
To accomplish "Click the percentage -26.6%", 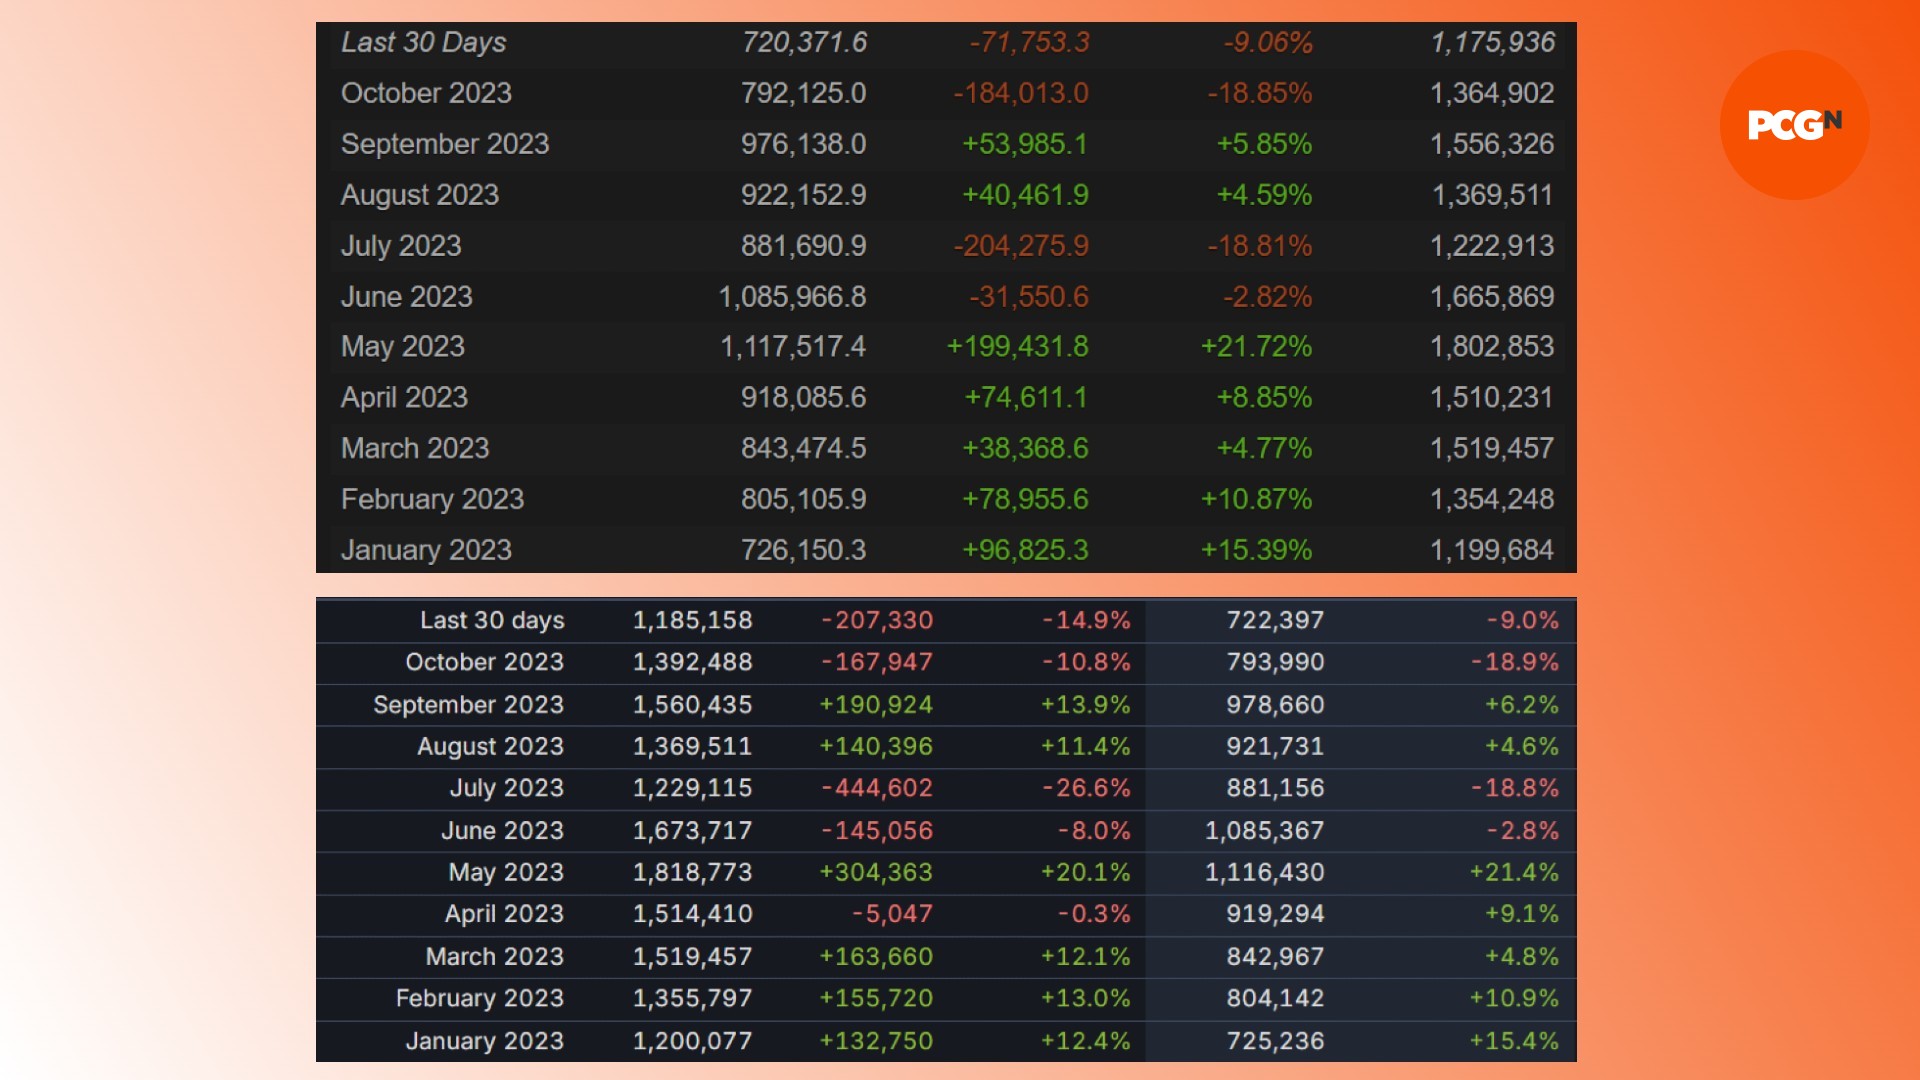I will [1086, 788].
